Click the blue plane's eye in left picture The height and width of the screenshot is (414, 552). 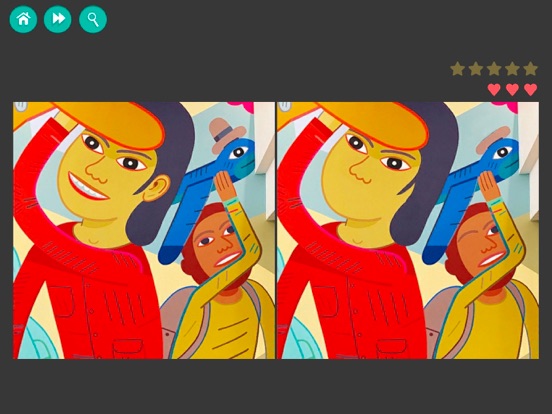point(239,152)
